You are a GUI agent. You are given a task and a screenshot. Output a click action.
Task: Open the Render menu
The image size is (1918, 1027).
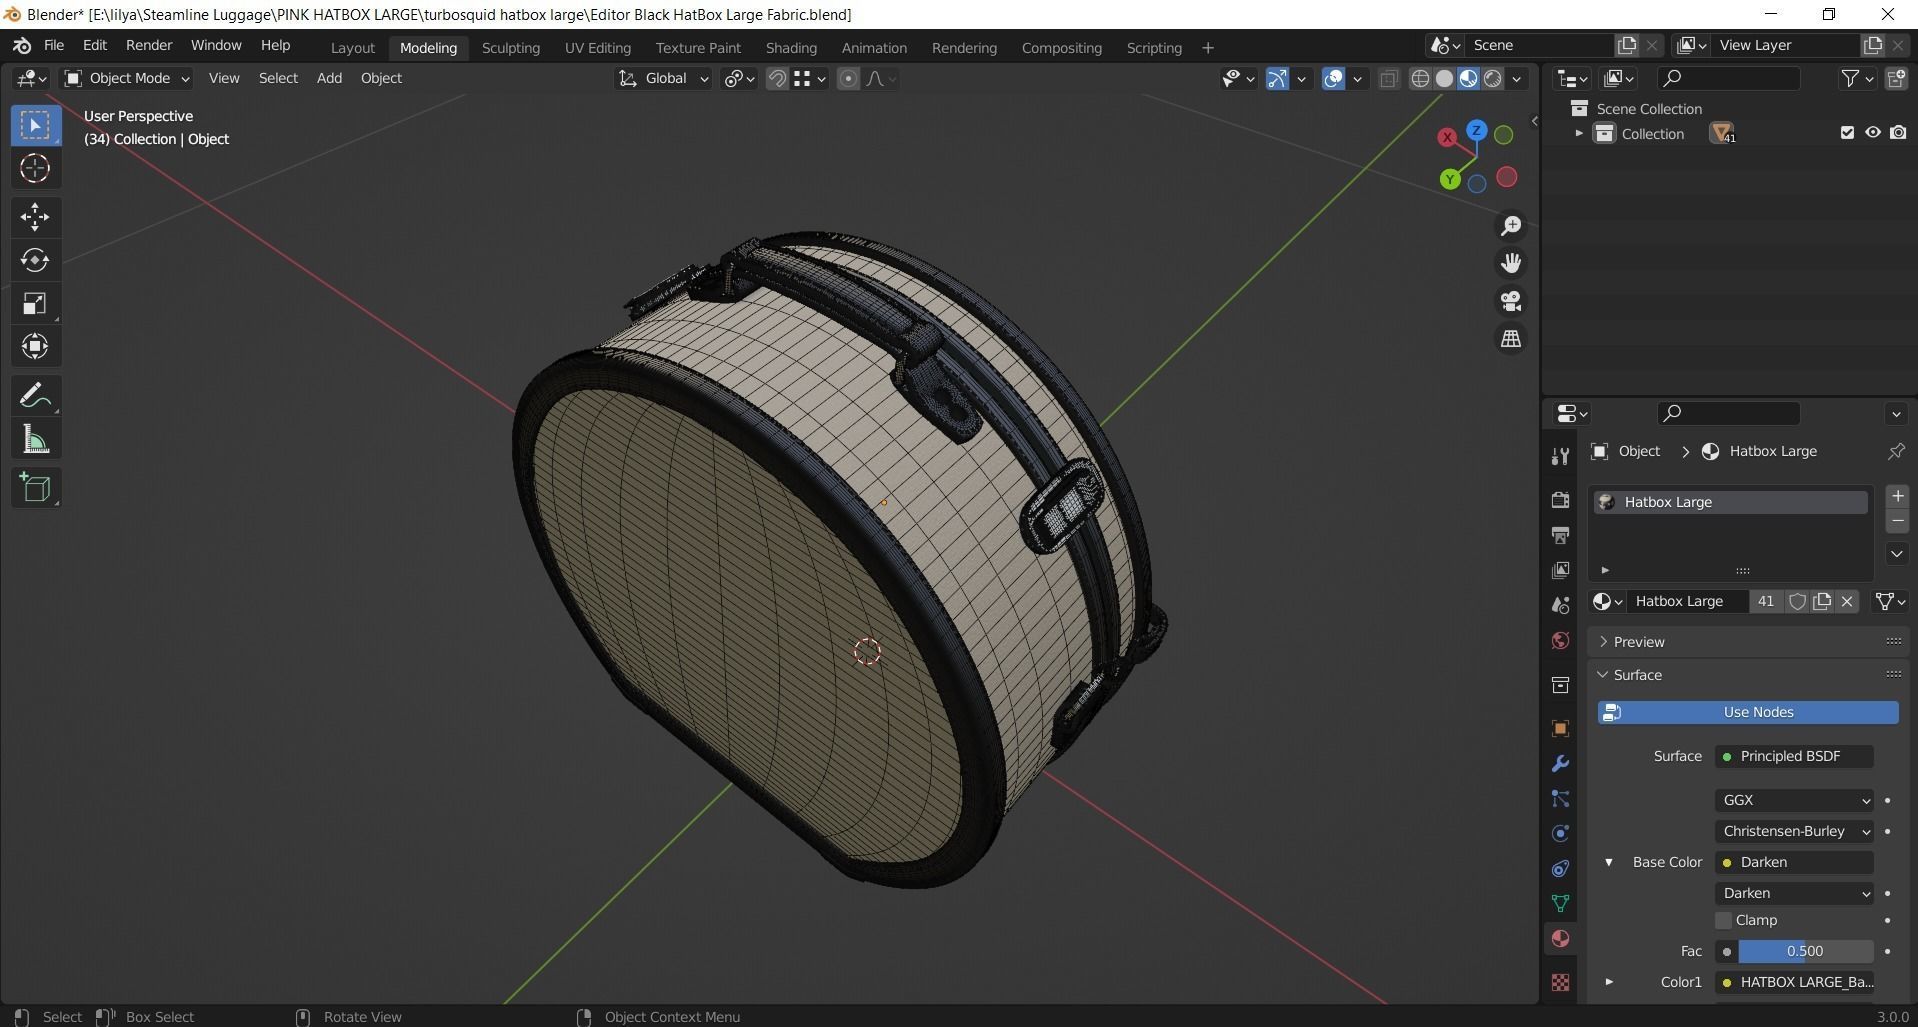[x=149, y=45]
